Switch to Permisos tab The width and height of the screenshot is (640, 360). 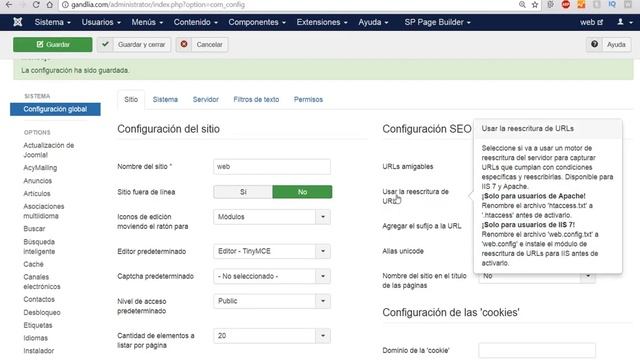pos(308,100)
